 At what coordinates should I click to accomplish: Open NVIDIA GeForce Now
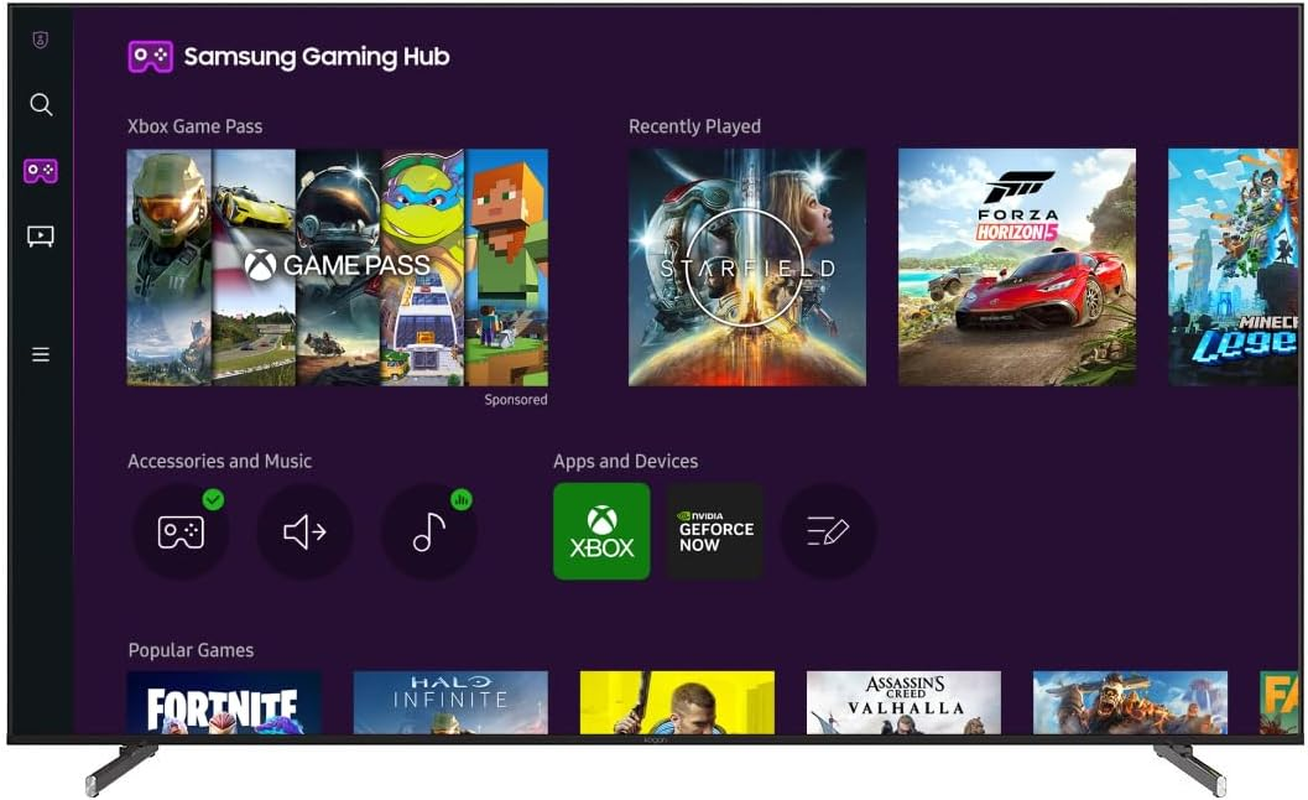(x=714, y=531)
